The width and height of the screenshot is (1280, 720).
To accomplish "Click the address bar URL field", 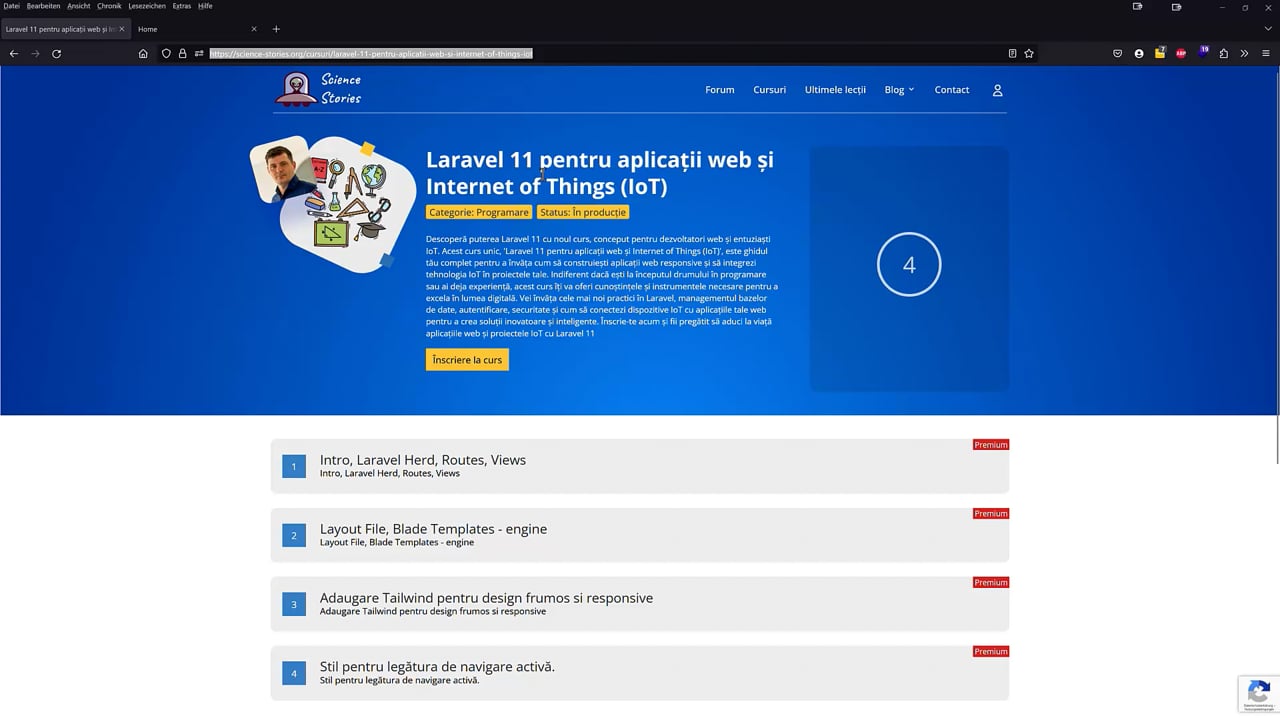I will tap(600, 54).
